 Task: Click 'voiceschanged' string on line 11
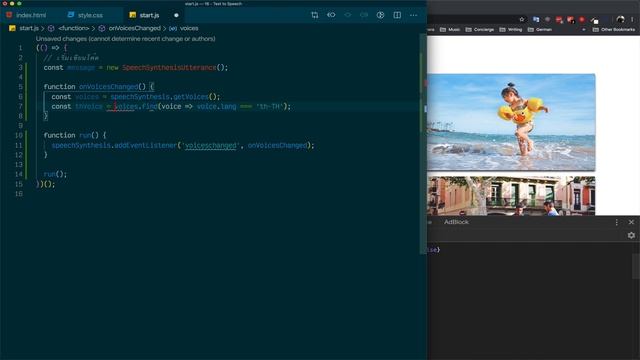point(211,145)
